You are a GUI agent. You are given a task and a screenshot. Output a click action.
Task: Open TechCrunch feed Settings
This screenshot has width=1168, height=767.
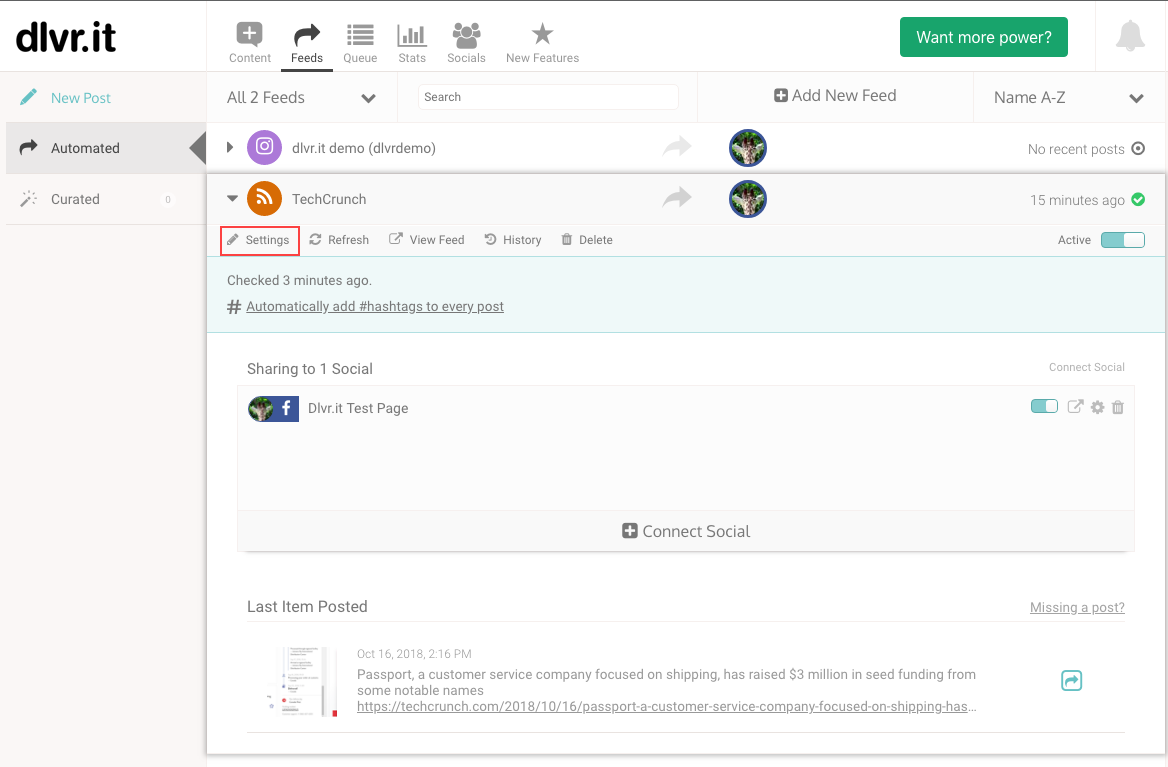(x=259, y=240)
